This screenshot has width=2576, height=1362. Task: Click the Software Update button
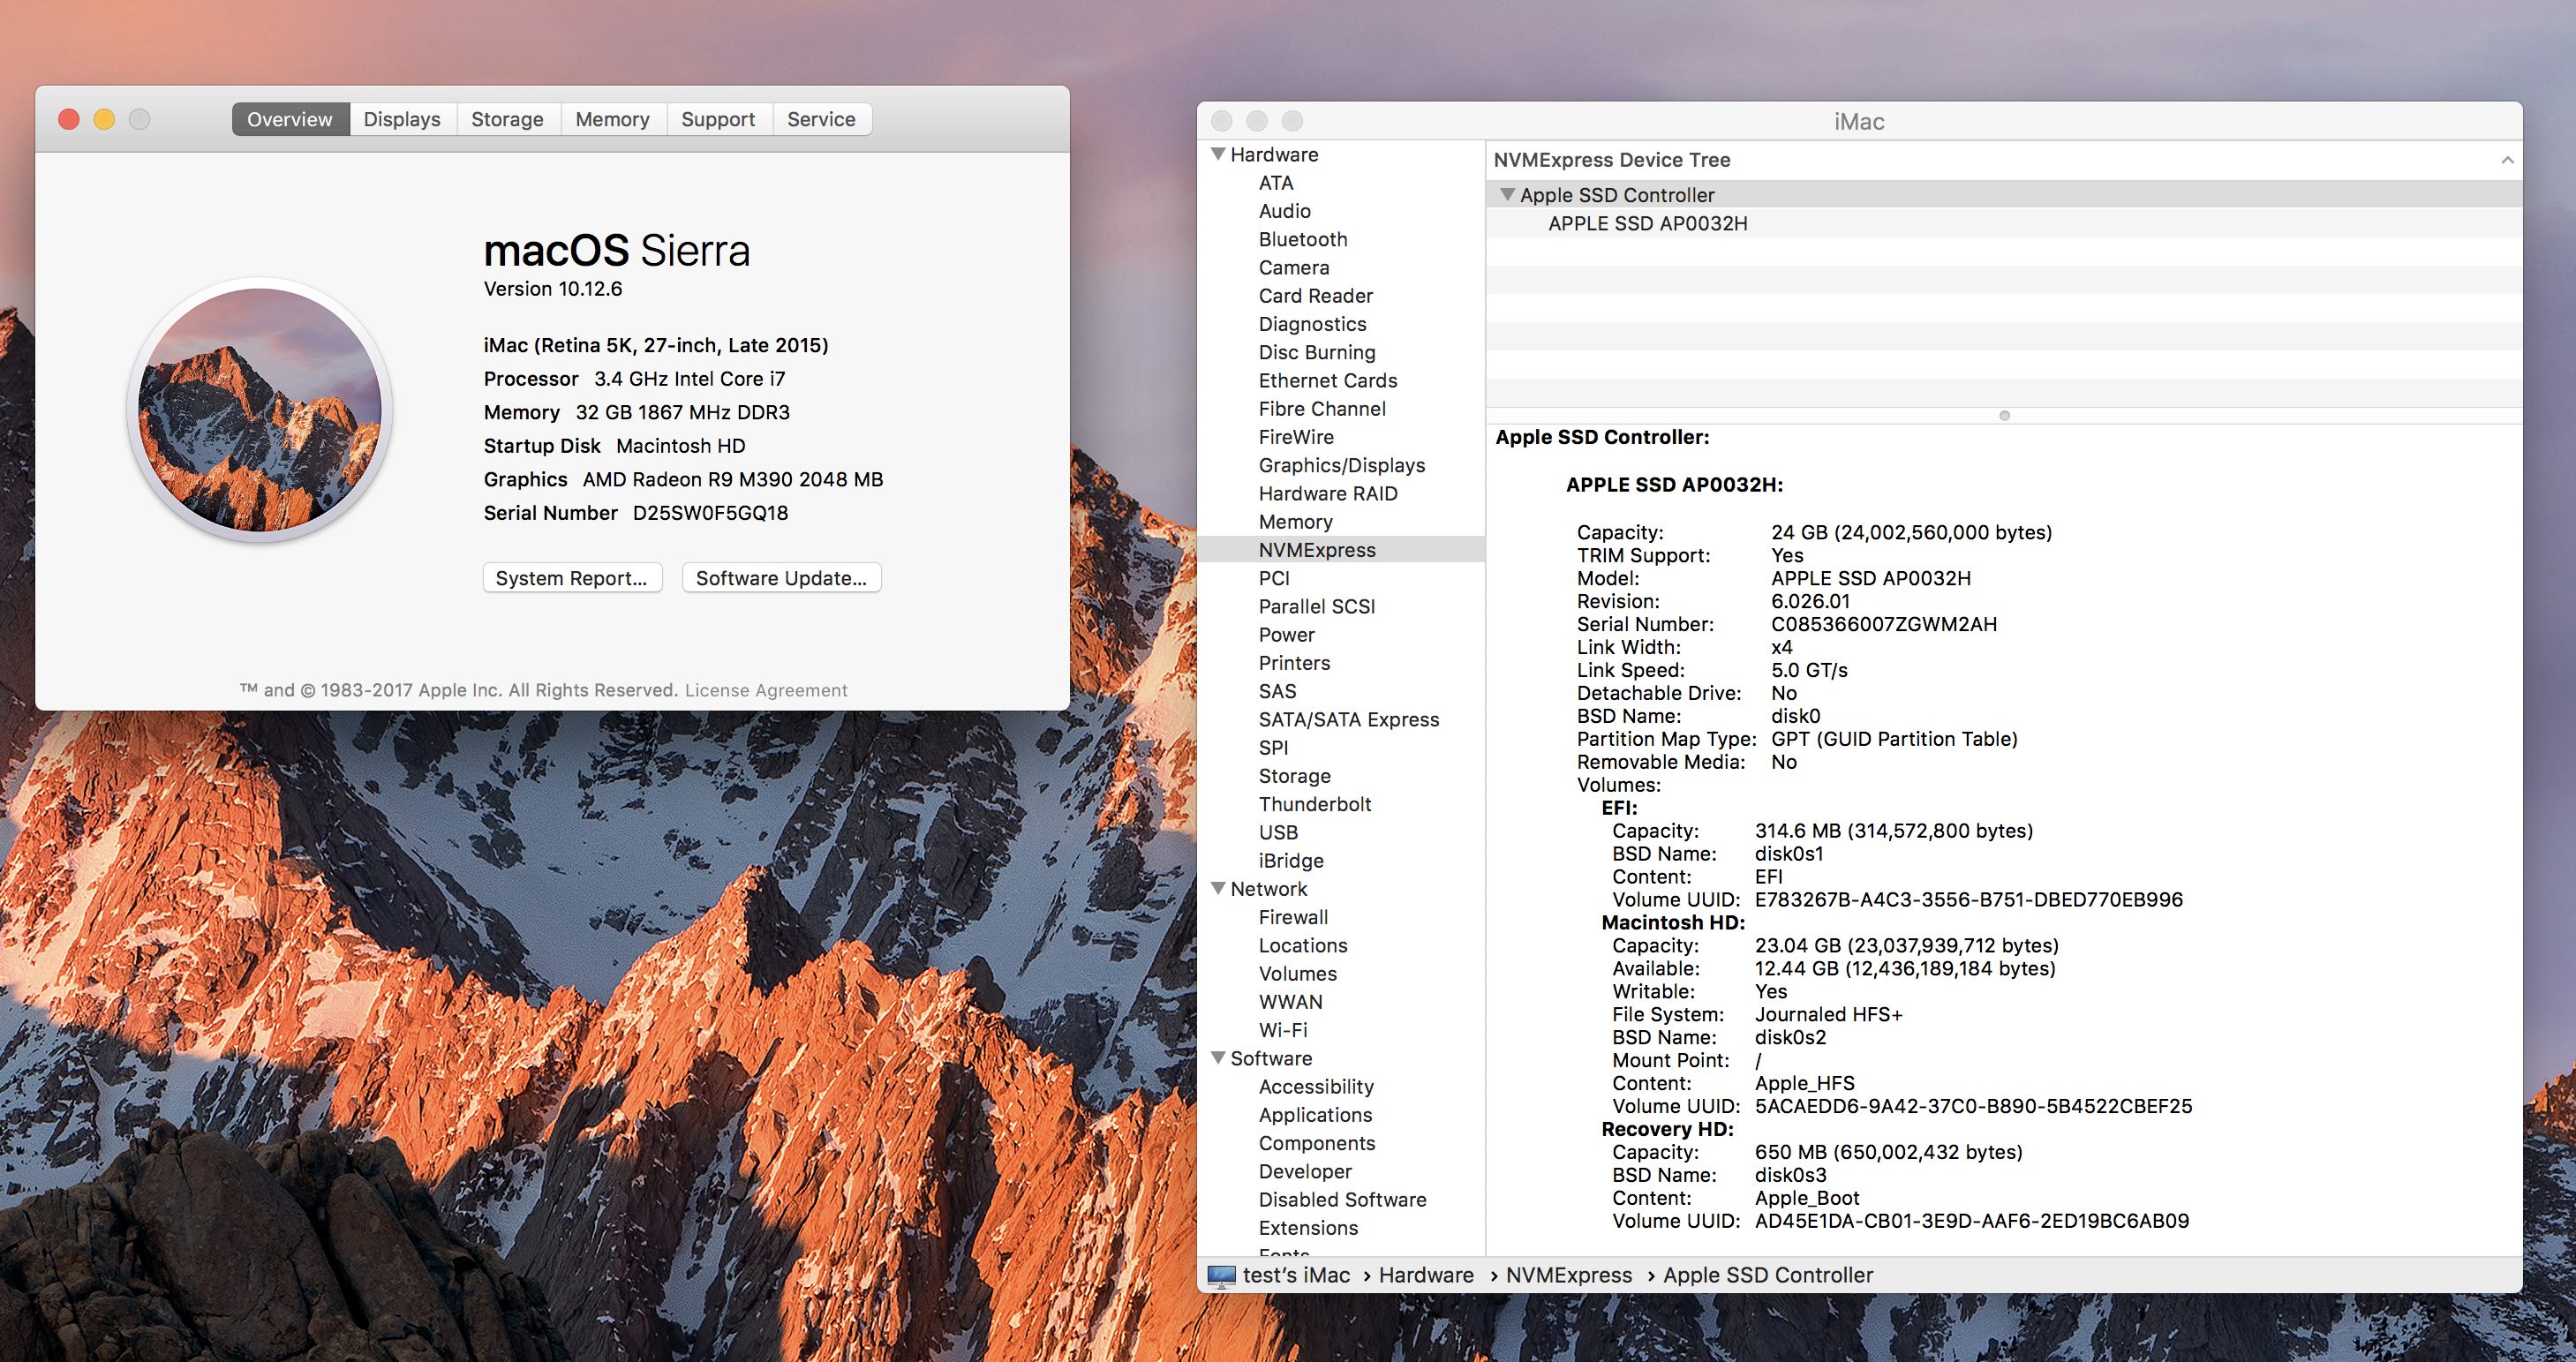(781, 578)
